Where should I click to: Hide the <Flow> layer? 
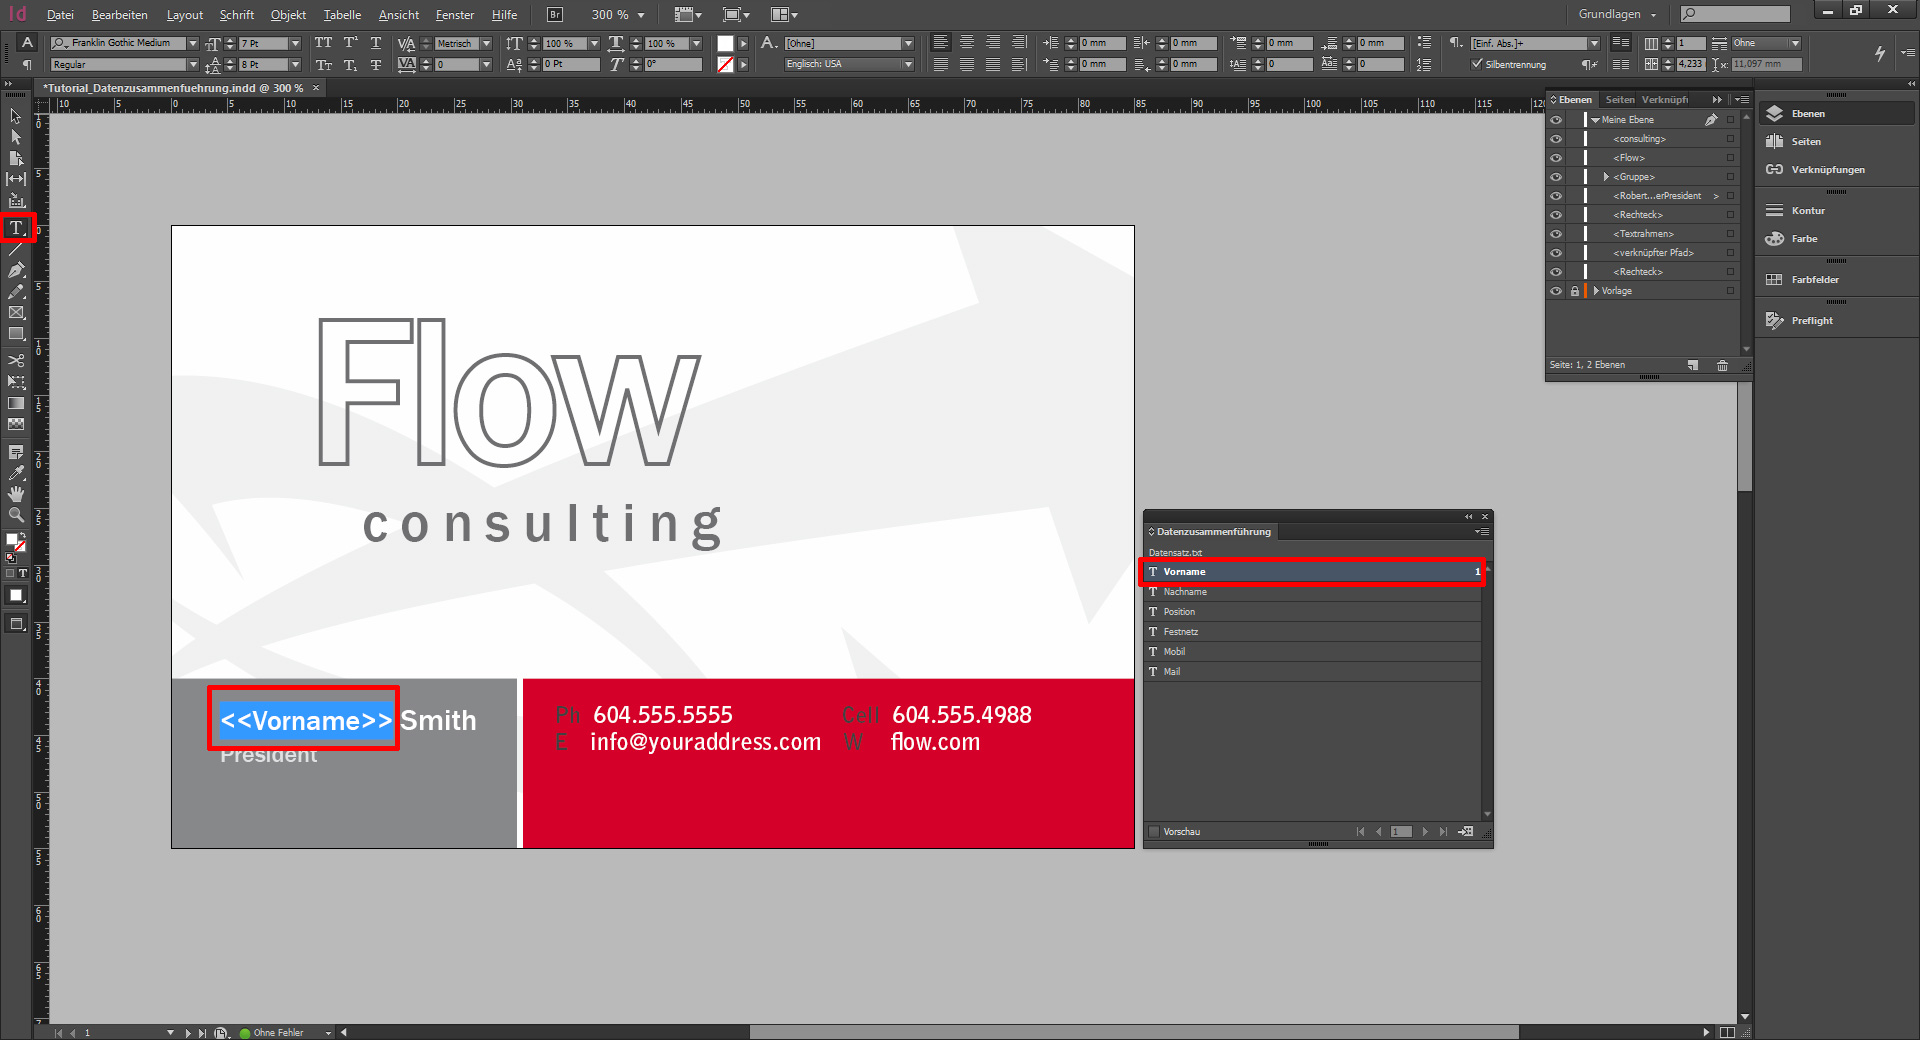[x=1556, y=157]
